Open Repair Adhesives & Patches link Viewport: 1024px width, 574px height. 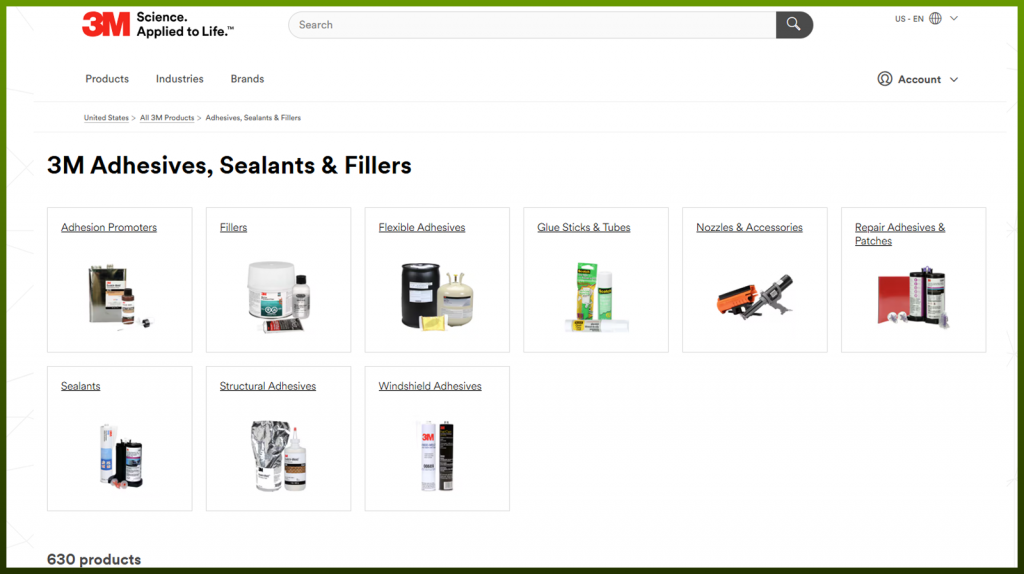click(899, 234)
